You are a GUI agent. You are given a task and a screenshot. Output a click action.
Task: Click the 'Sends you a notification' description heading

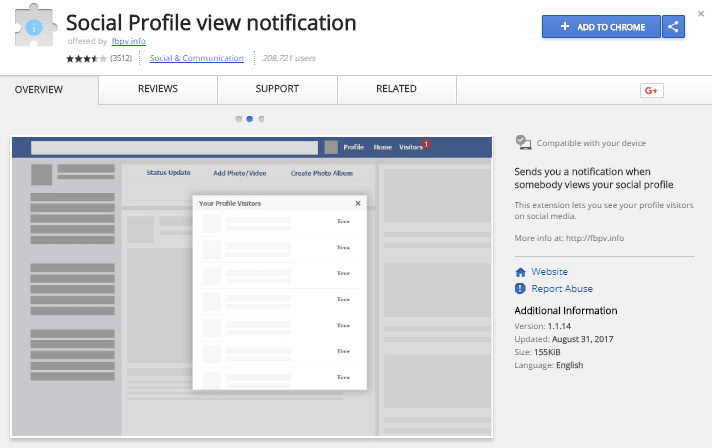[594, 178]
